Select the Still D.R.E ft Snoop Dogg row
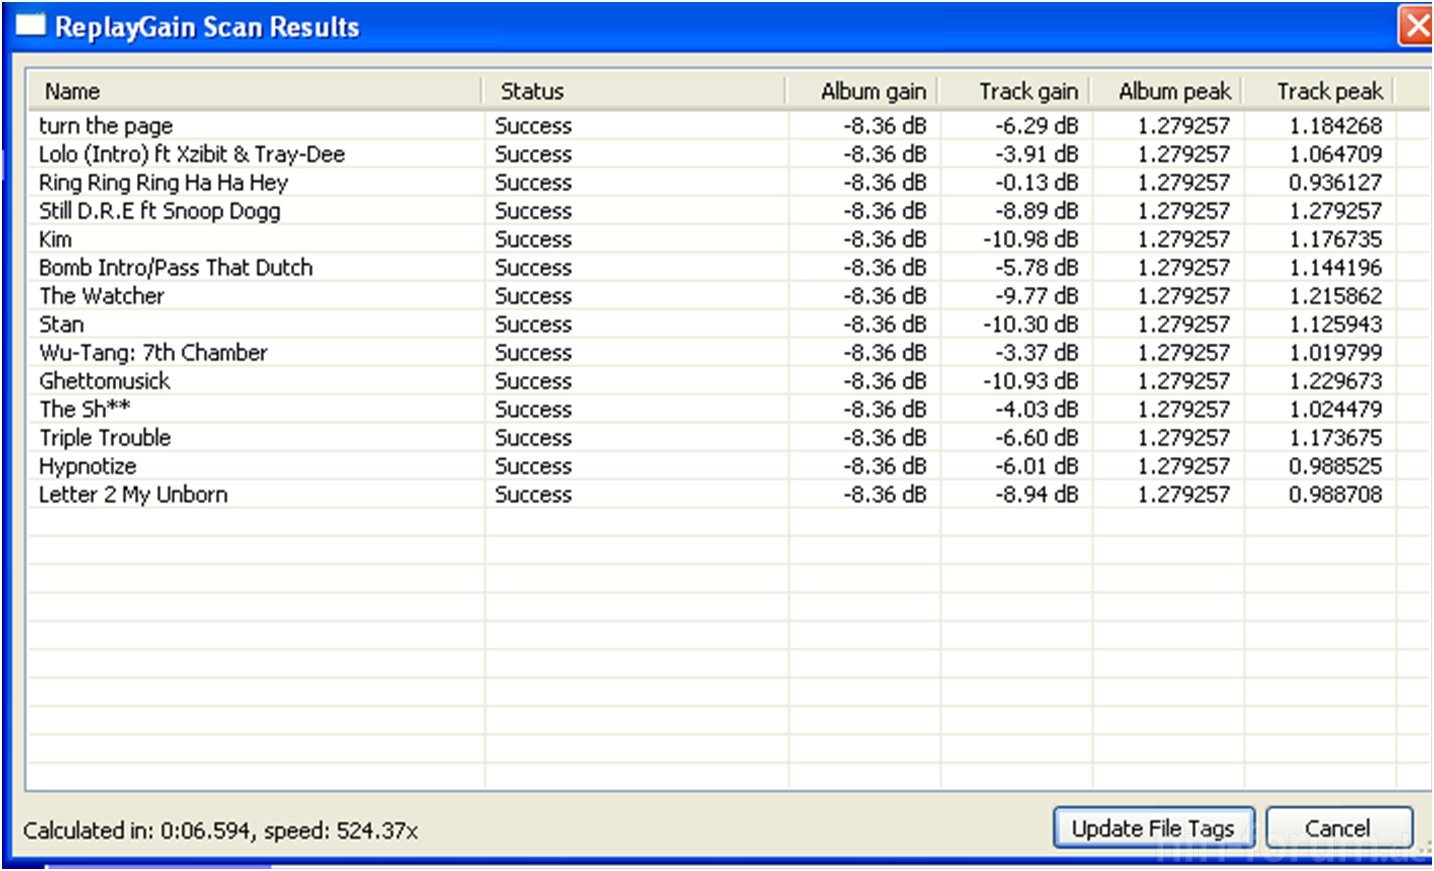The width and height of the screenshot is (1434, 871). 159,211
